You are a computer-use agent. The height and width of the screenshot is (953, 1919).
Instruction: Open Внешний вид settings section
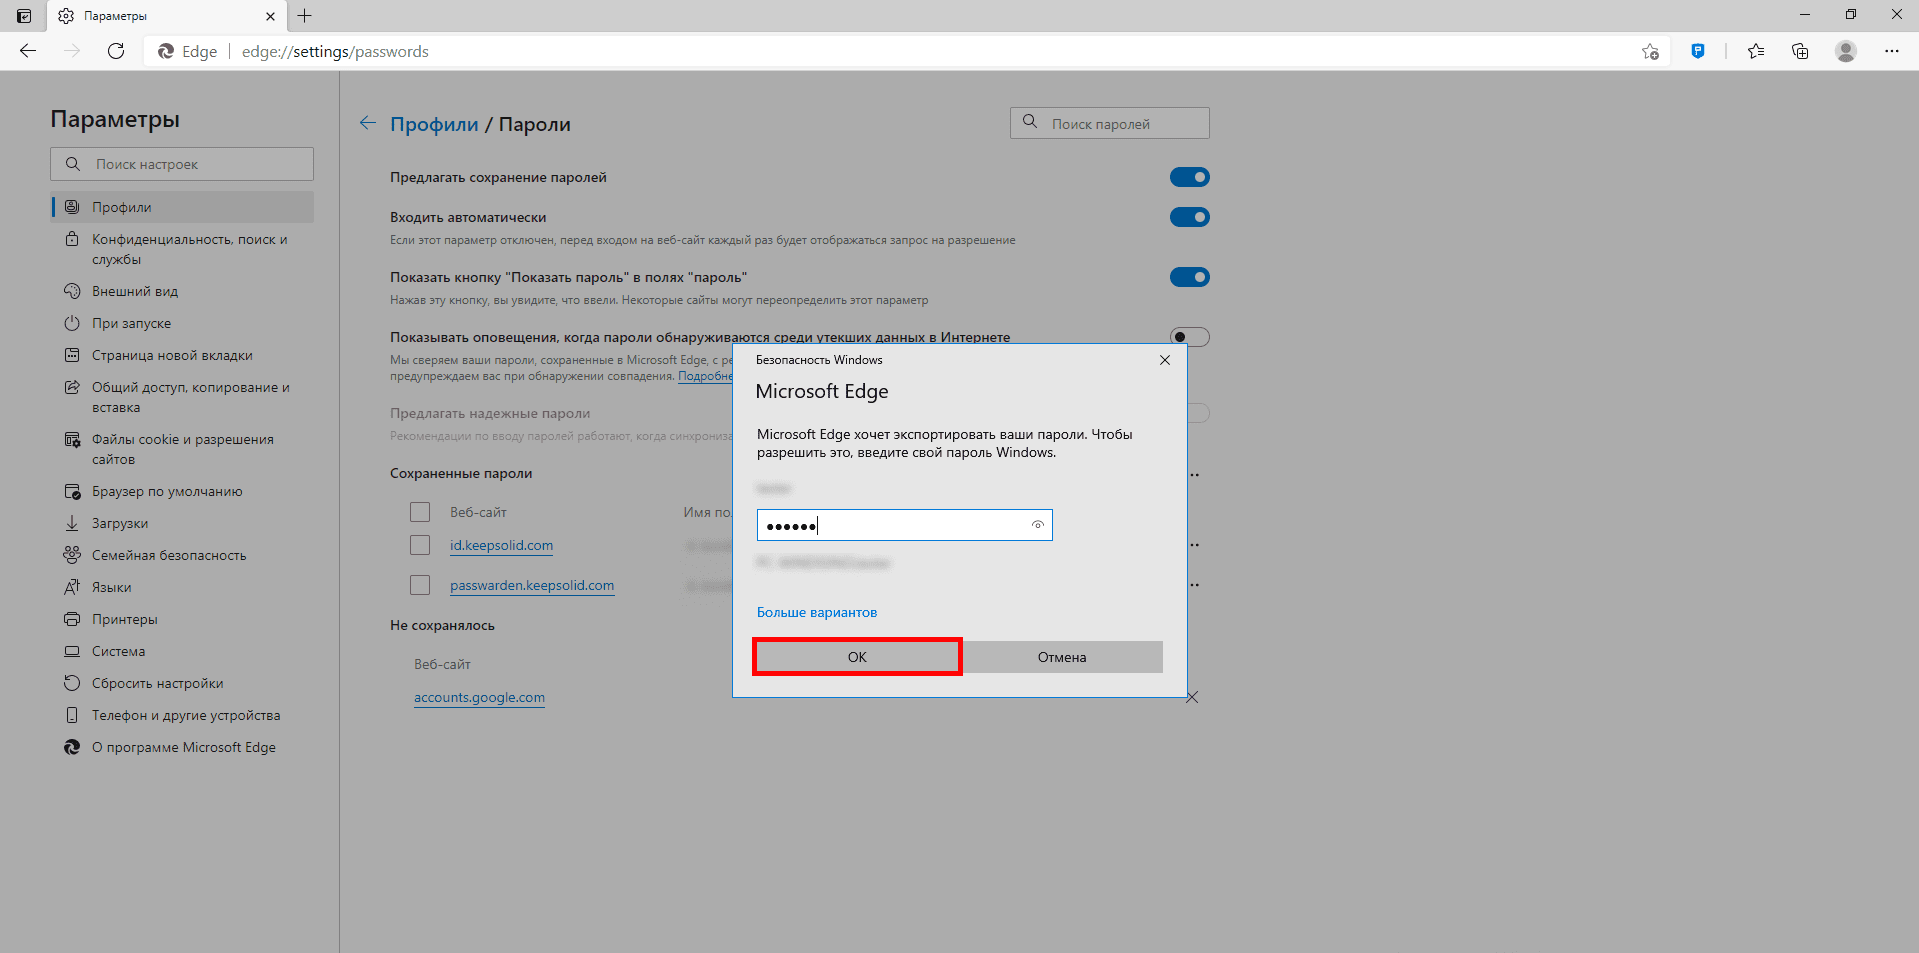click(135, 291)
